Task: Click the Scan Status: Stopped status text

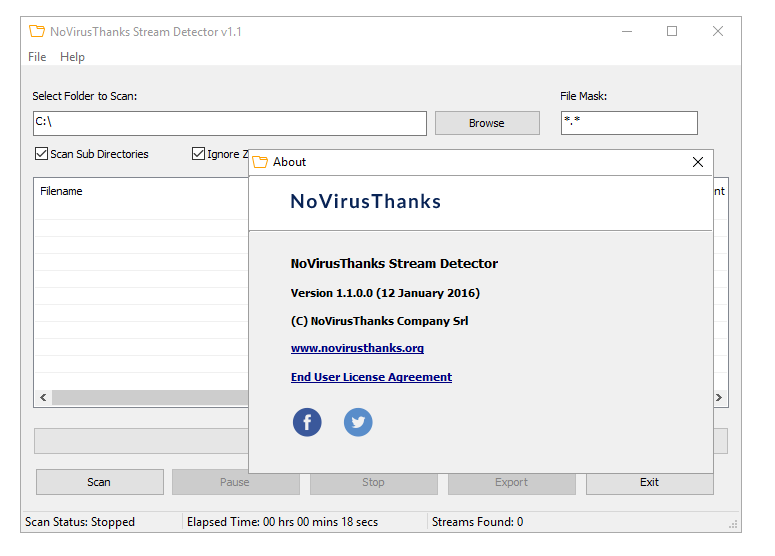Action: click(x=80, y=522)
